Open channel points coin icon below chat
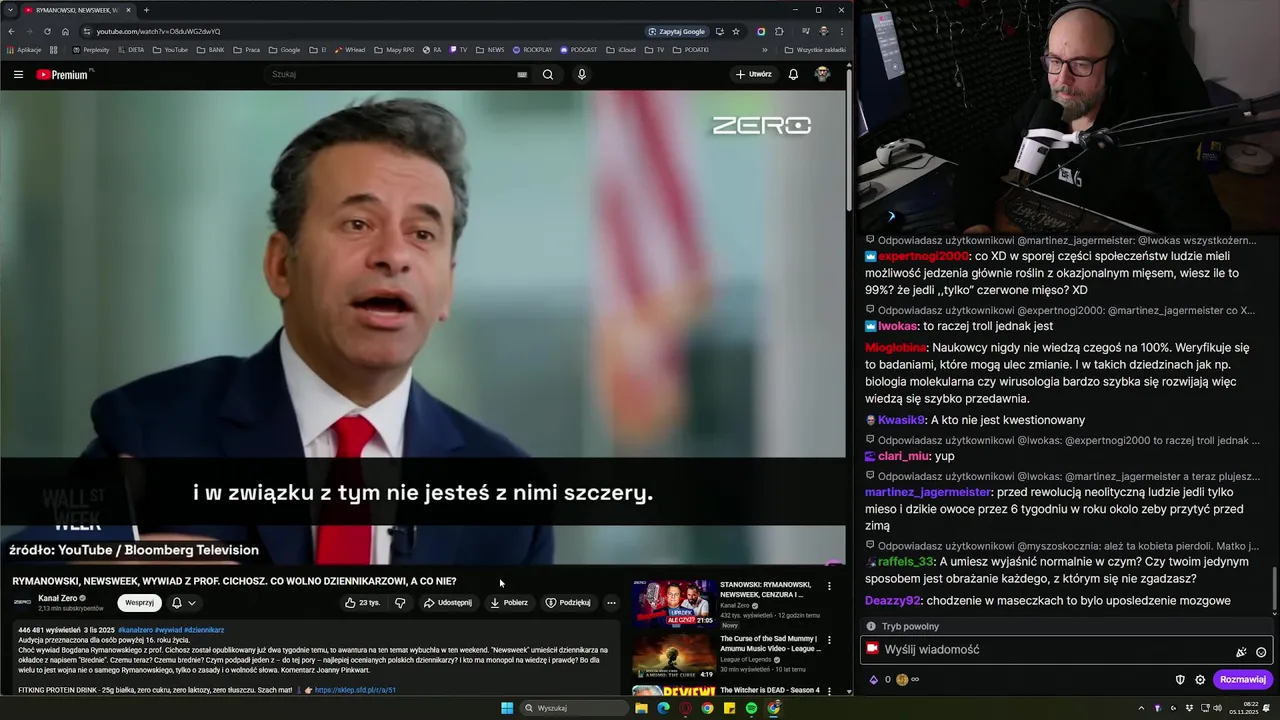This screenshot has width=1280, height=720. pos(902,679)
